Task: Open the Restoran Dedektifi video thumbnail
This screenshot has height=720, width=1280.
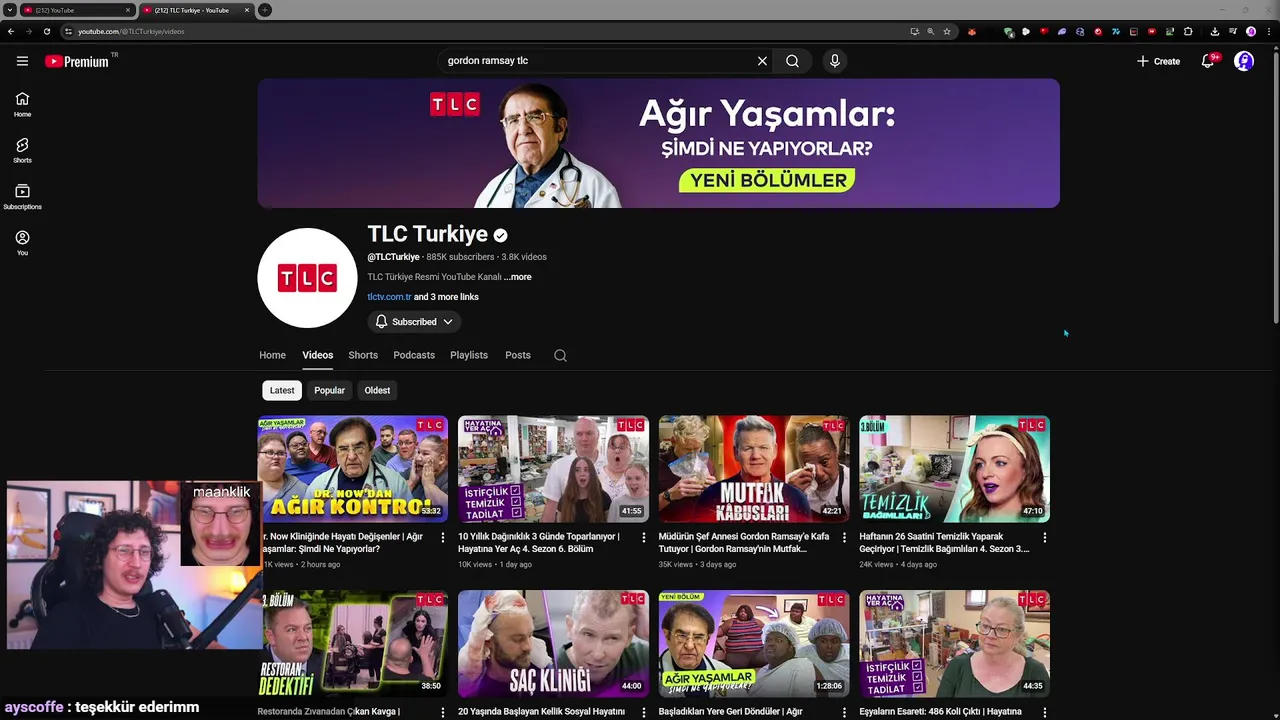Action: pyautogui.click(x=353, y=644)
